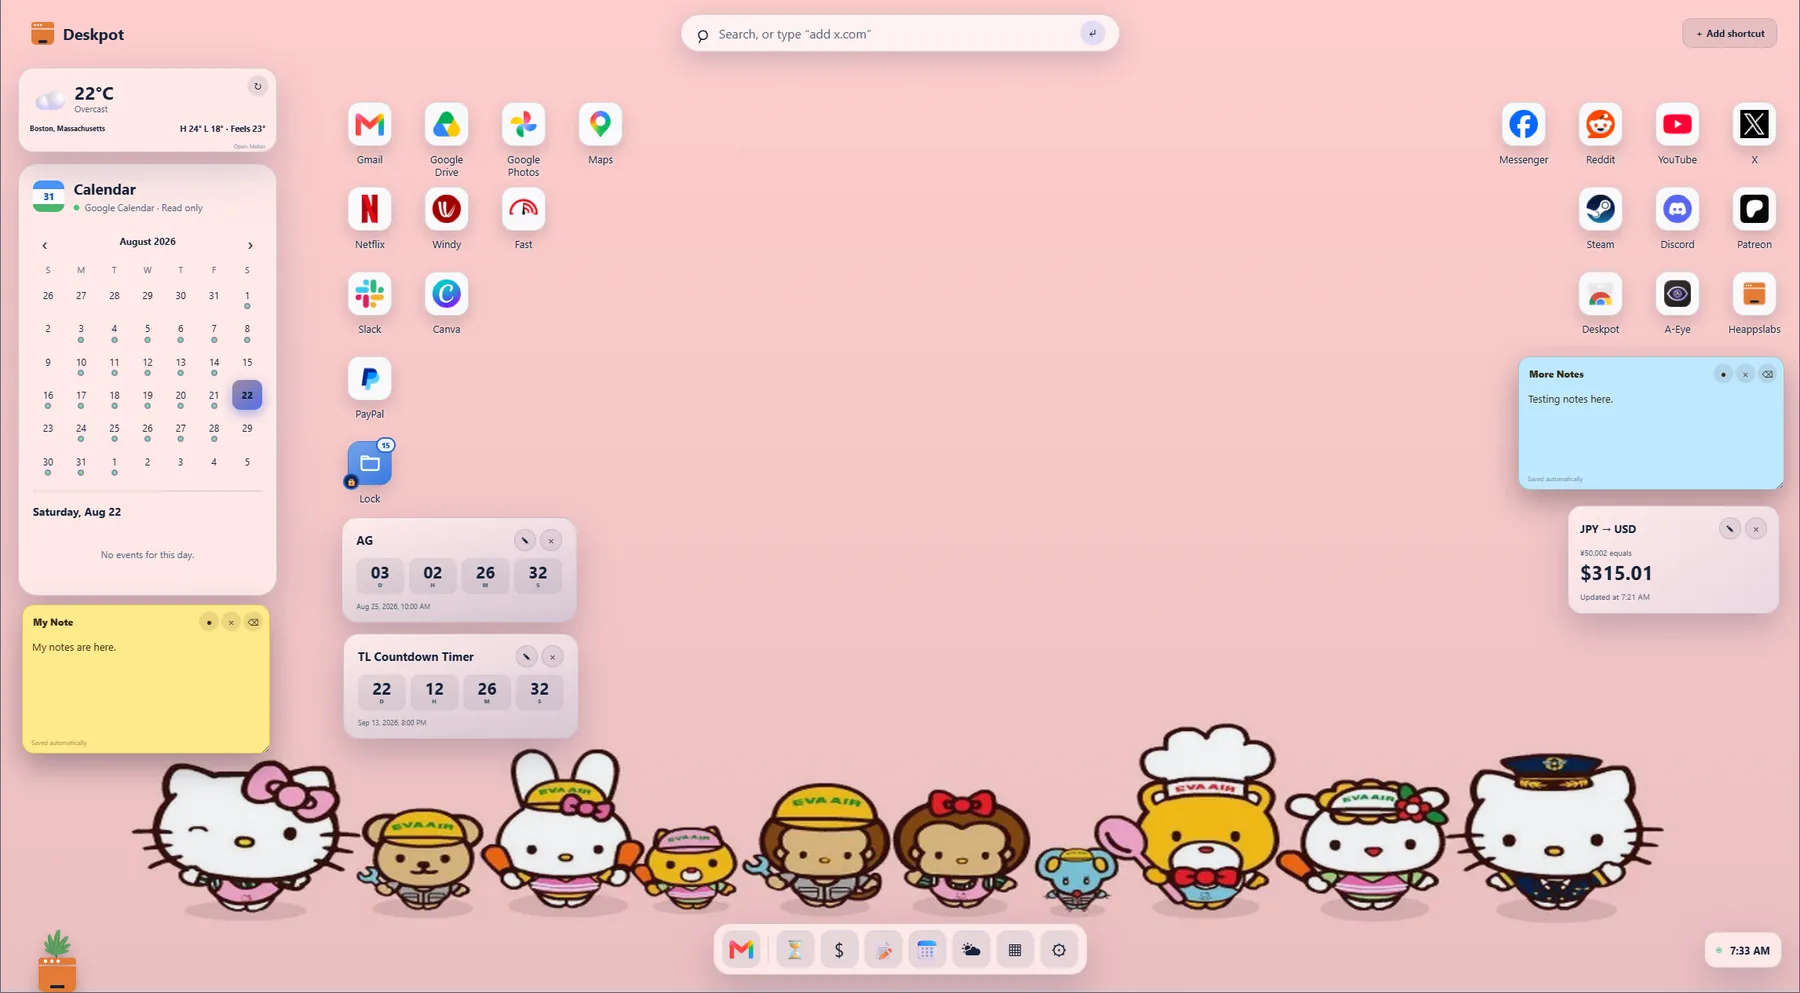Focus the search or add x.com field

tap(895, 34)
